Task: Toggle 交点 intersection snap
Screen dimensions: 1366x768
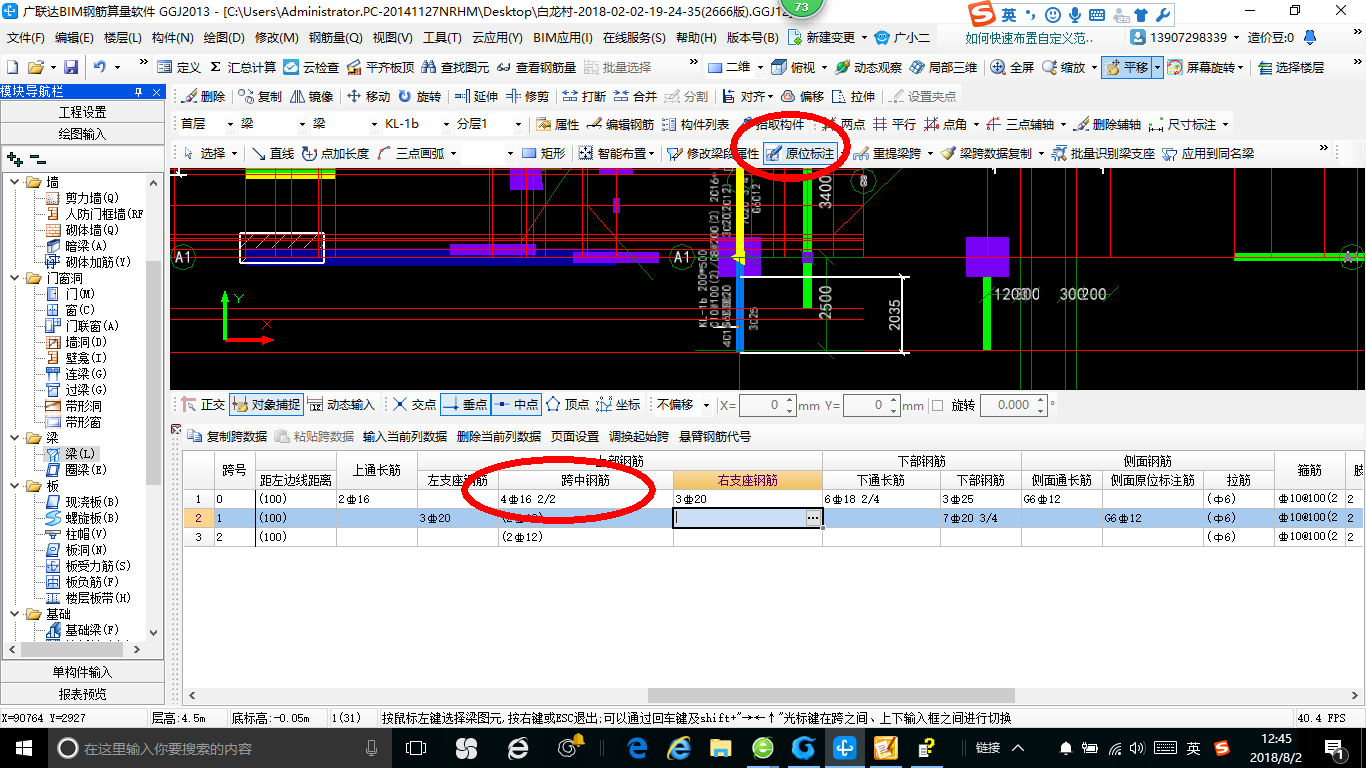Action: coord(414,405)
